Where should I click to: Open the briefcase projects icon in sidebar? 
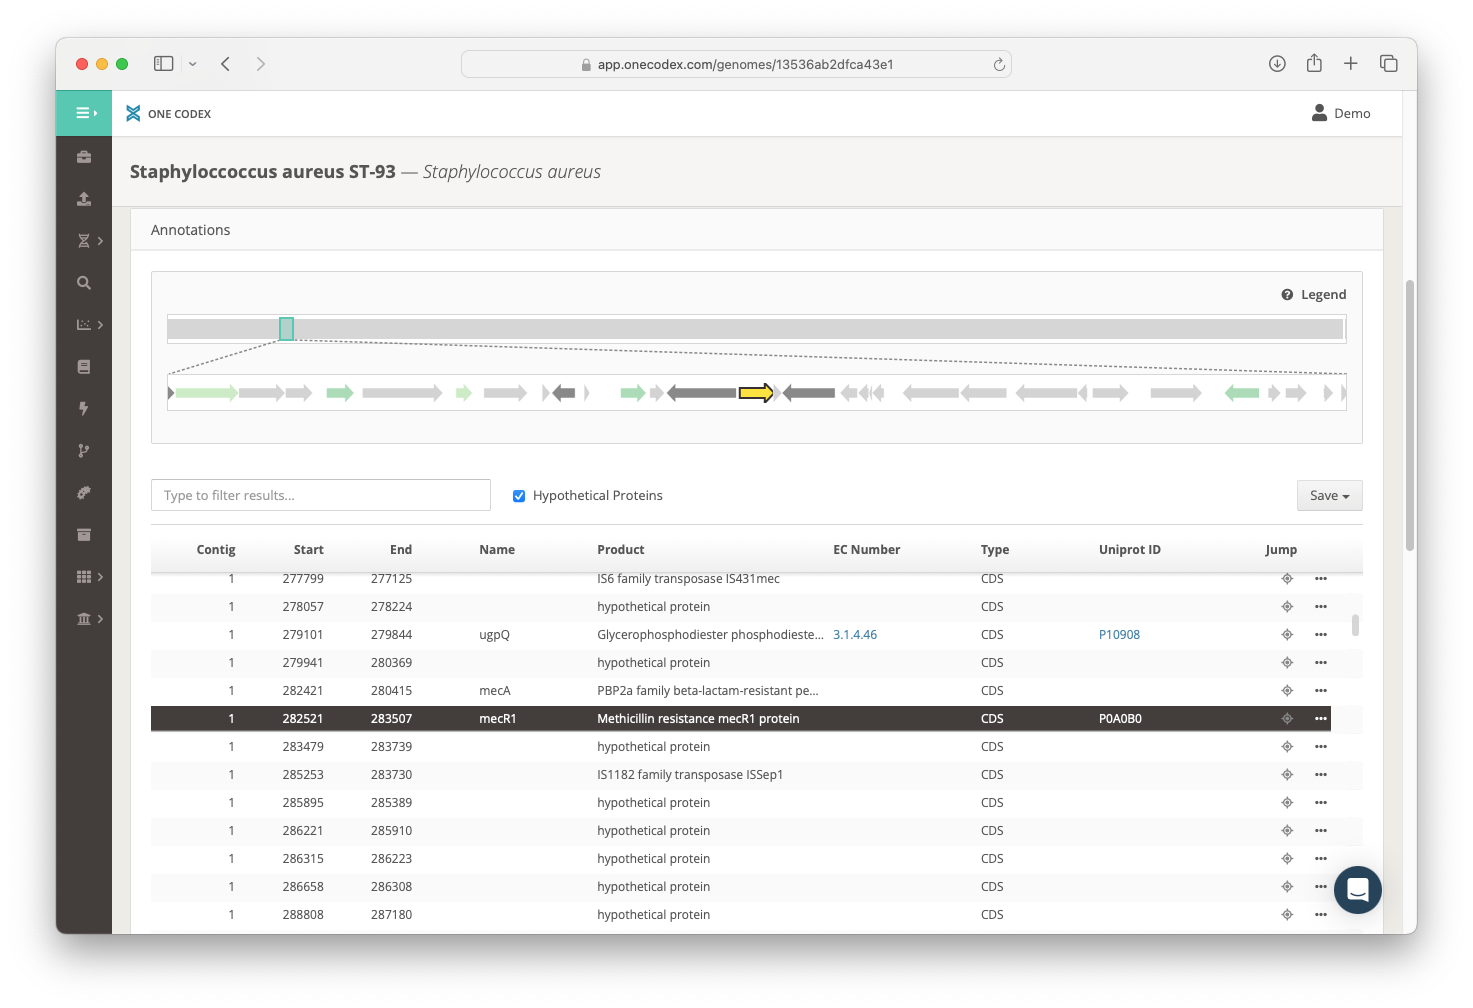(x=84, y=157)
